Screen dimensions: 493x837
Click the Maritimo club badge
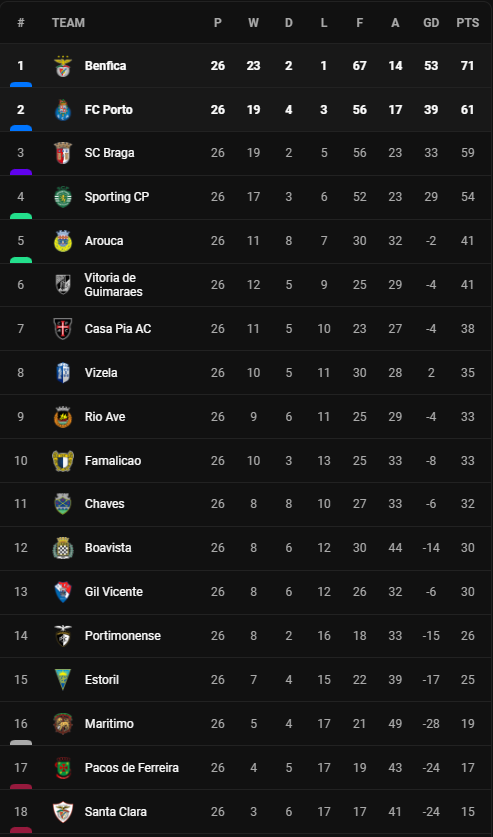coord(63,724)
